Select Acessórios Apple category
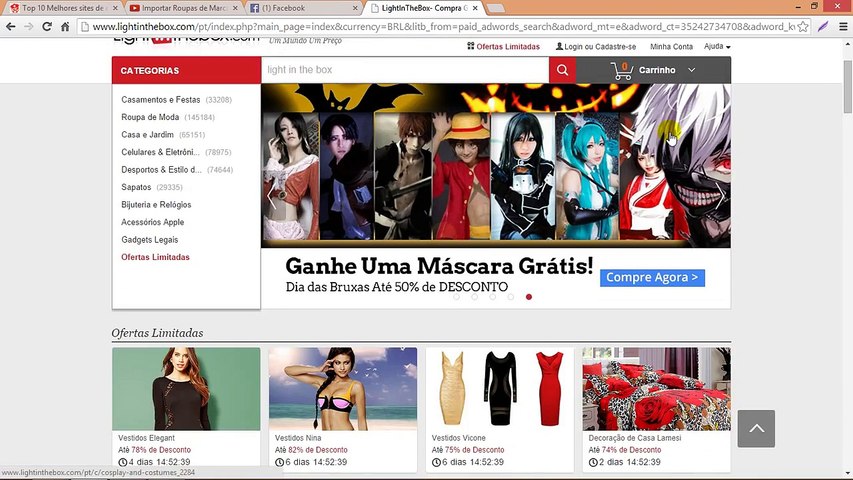 [x=152, y=222]
